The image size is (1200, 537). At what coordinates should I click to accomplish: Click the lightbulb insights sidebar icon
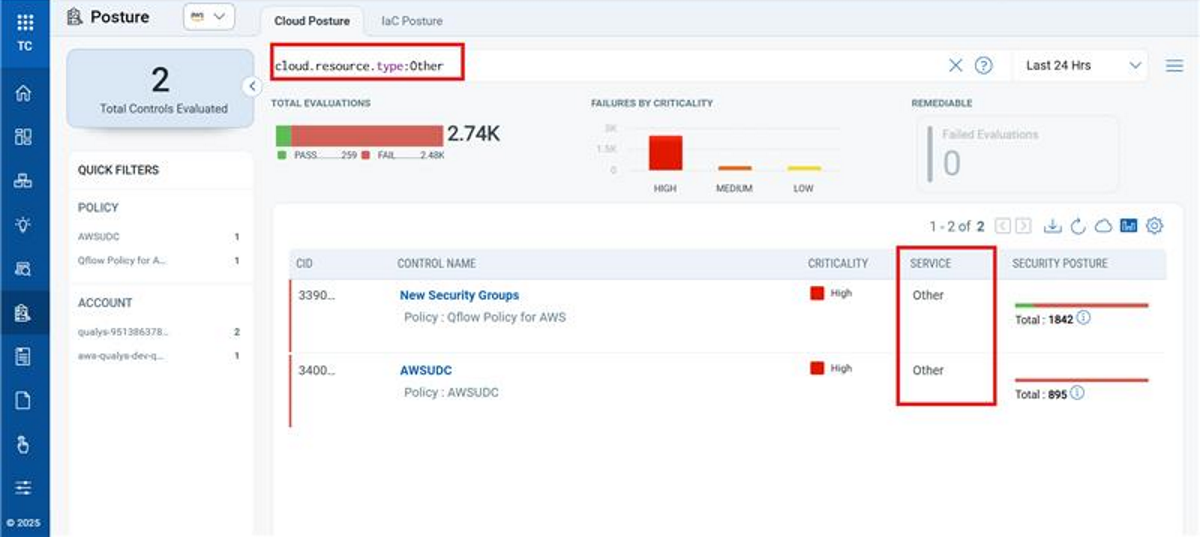point(24,224)
